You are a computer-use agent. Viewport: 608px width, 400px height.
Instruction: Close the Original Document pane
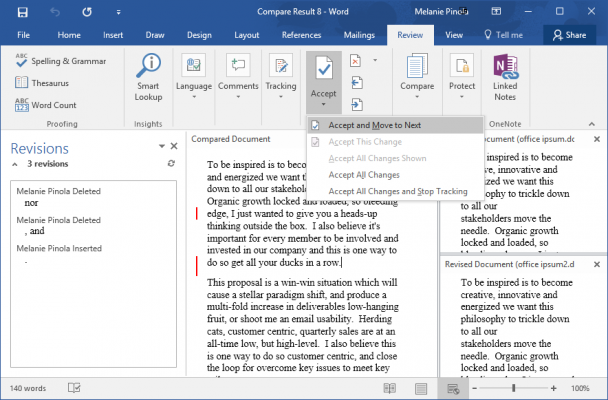point(597,139)
